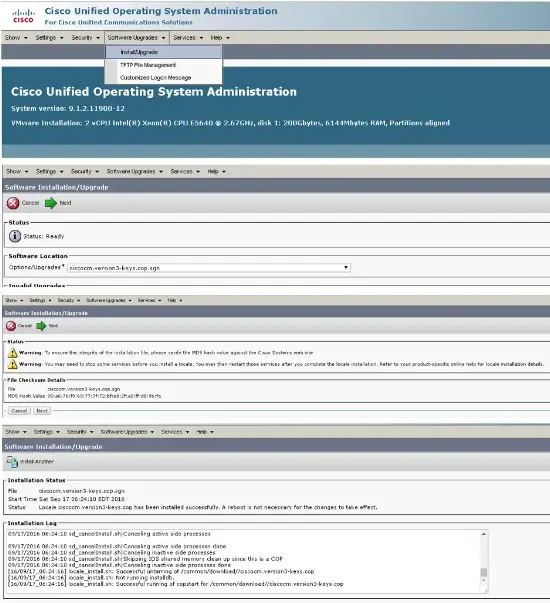
Task: Click log line 'Successful untarring of' cop file
Action: pos(161,571)
